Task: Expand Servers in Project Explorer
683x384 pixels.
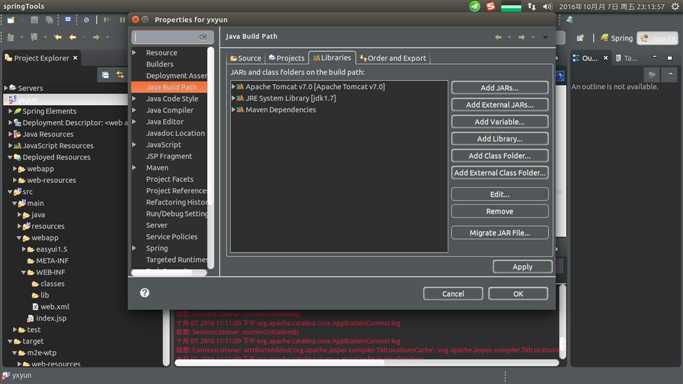Action: click(x=6, y=88)
